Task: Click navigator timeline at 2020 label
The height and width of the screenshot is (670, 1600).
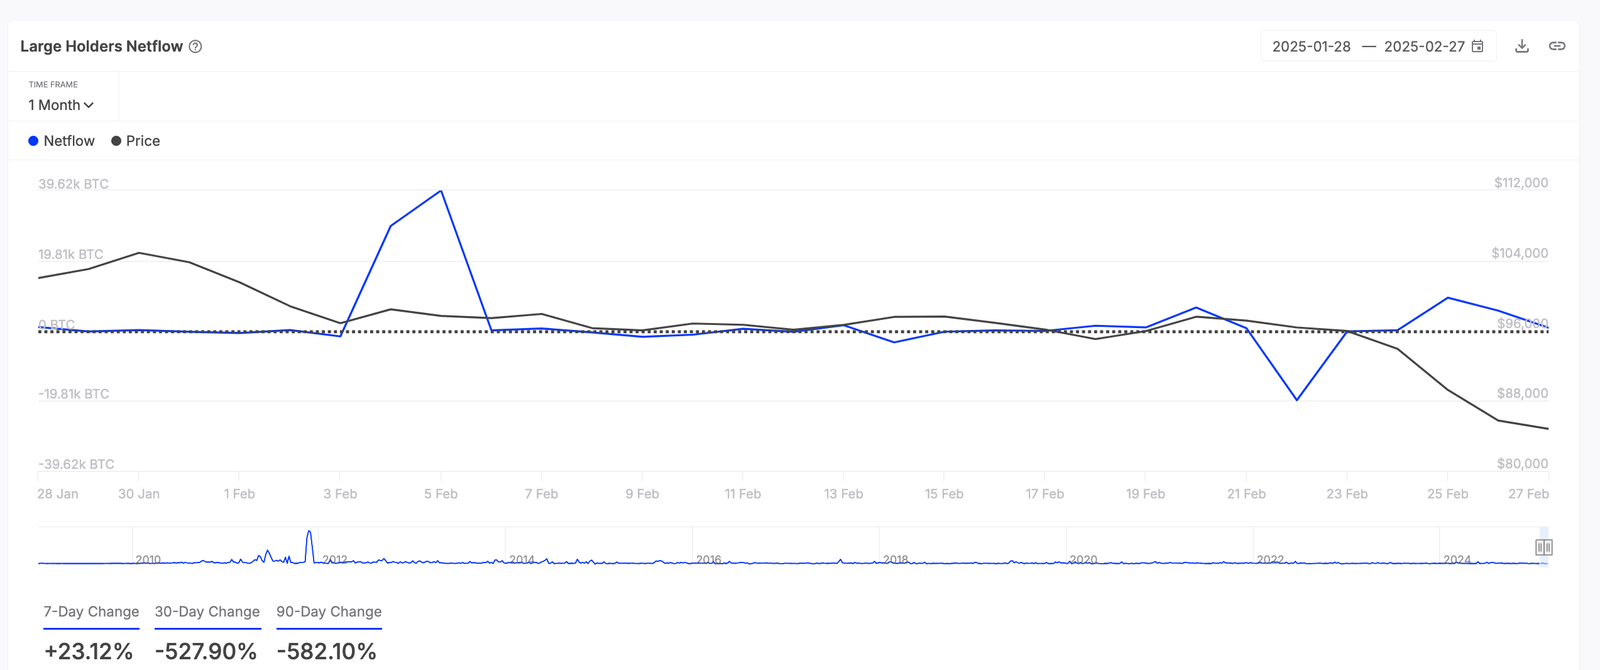Action: (x=1083, y=559)
